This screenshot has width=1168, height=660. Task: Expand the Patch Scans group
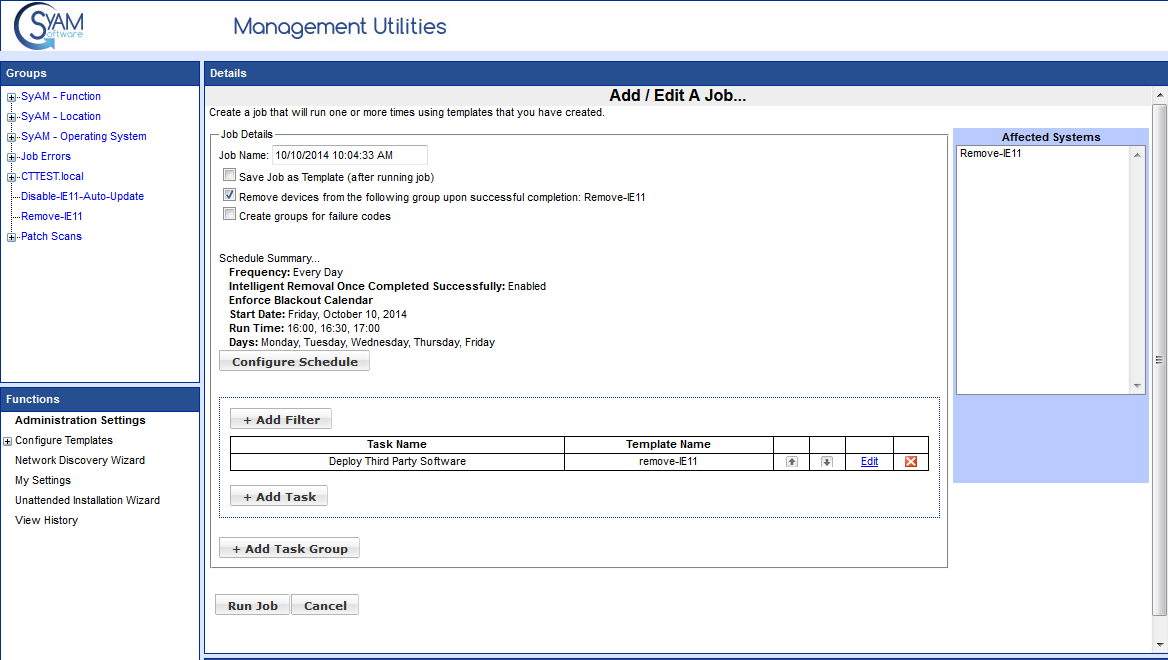[x=11, y=237]
